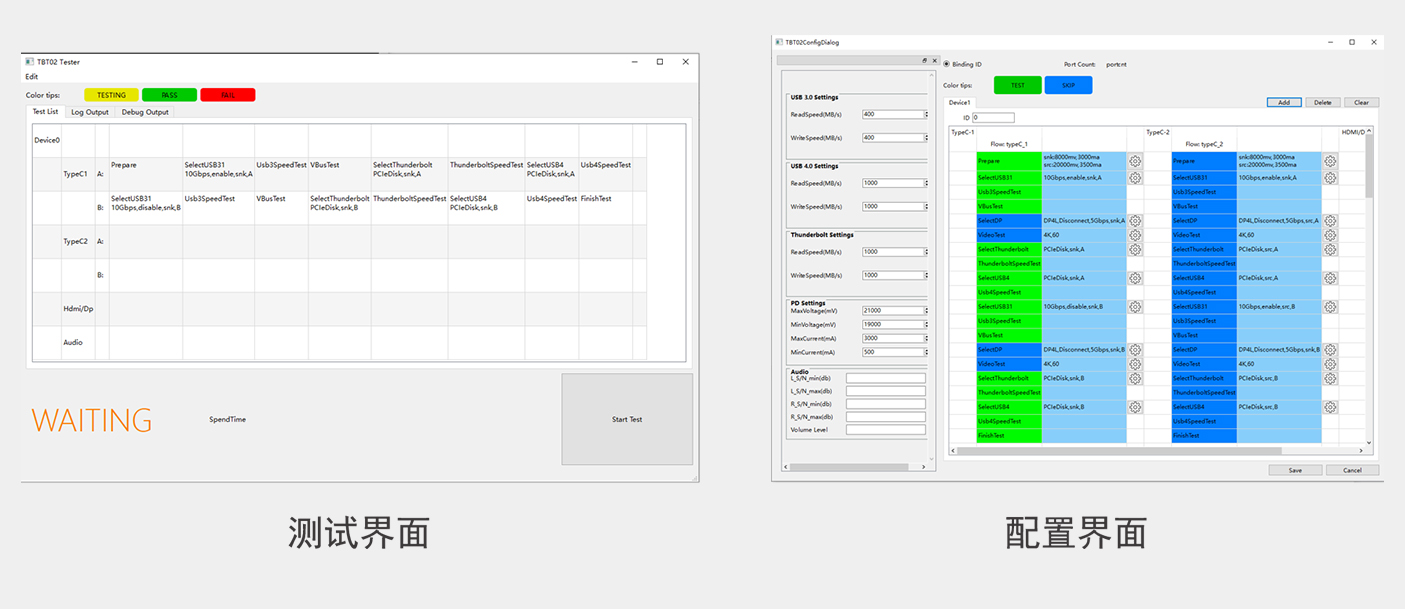
Task: Toggle the blue SKIP color tip button
Action: (x=1068, y=86)
